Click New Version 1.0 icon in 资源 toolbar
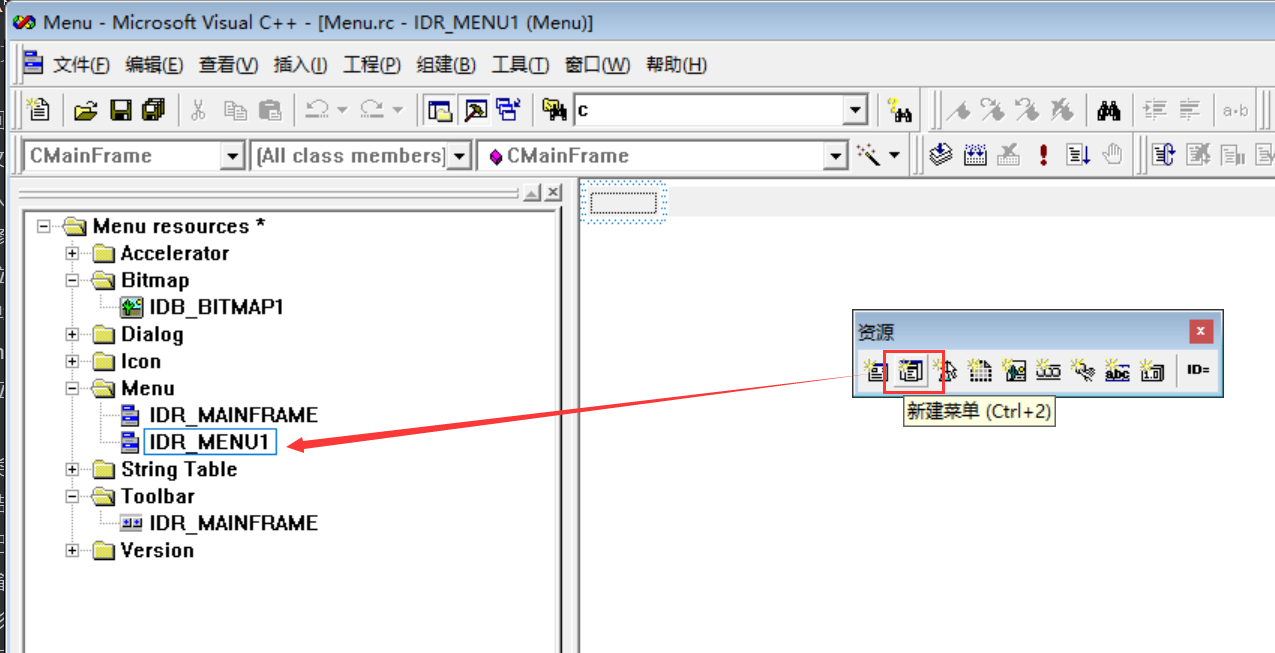The image size is (1275, 653). click(1152, 371)
